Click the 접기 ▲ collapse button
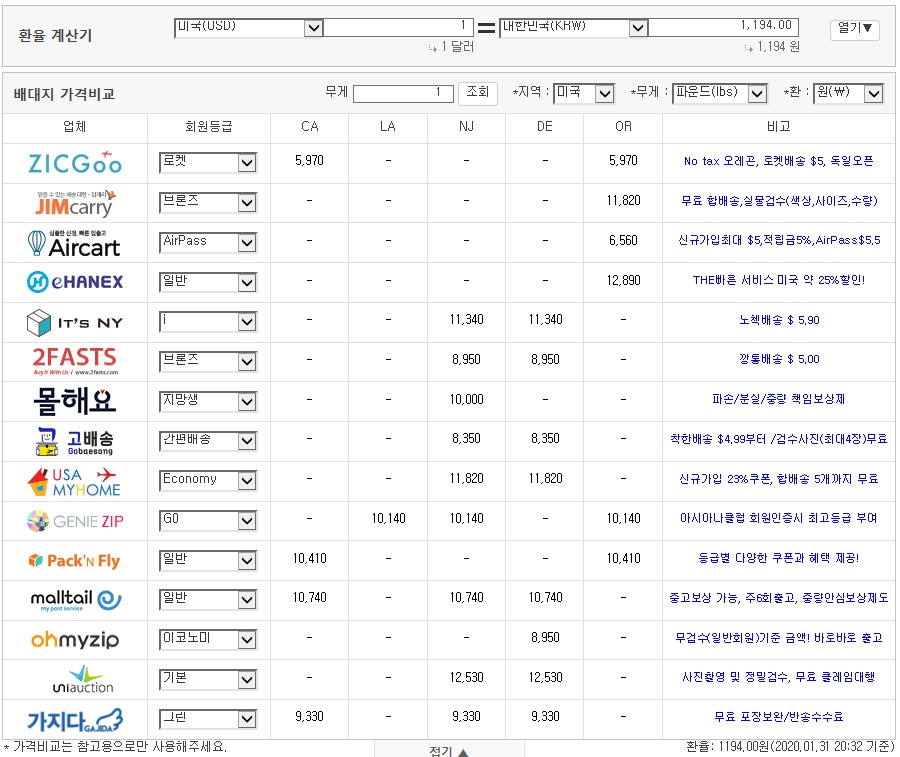This screenshot has width=900, height=757. pos(449,750)
